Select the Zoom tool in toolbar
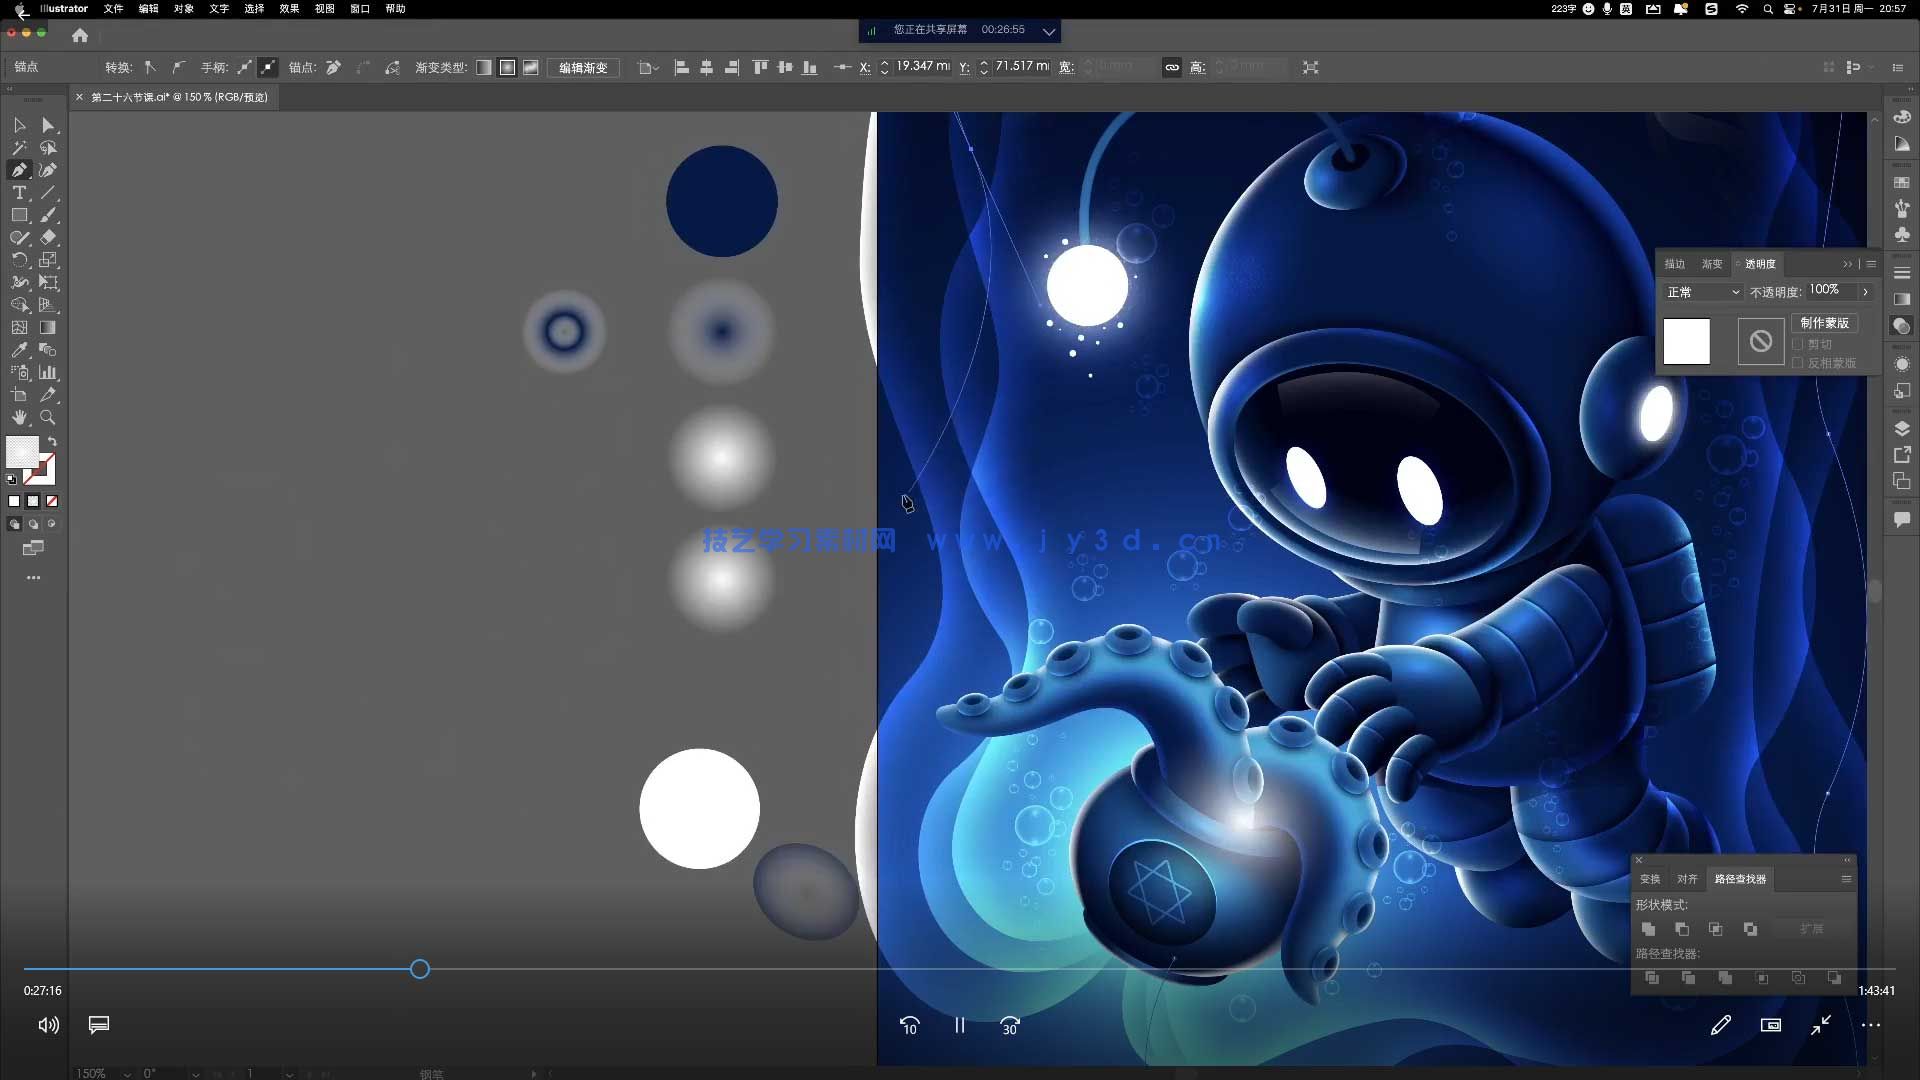The height and width of the screenshot is (1080, 1920). click(x=47, y=417)
